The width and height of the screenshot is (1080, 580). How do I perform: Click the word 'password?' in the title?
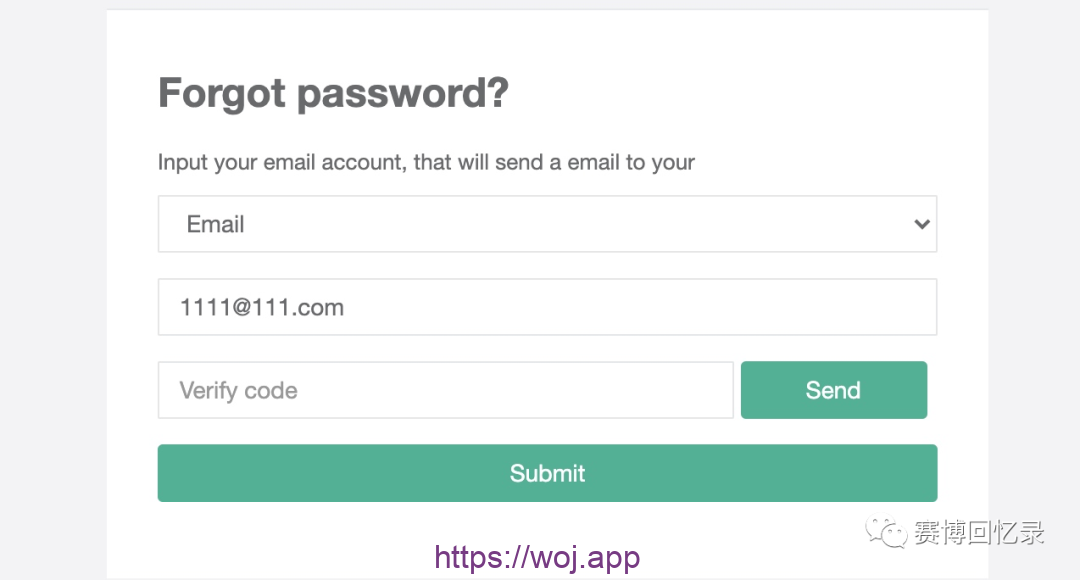tap(403, 94)
